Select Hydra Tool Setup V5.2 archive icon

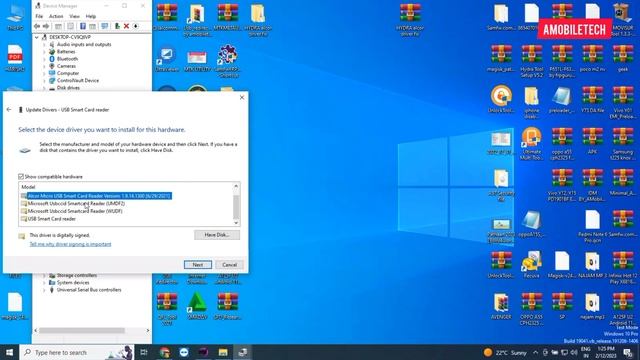pos(531,60)
